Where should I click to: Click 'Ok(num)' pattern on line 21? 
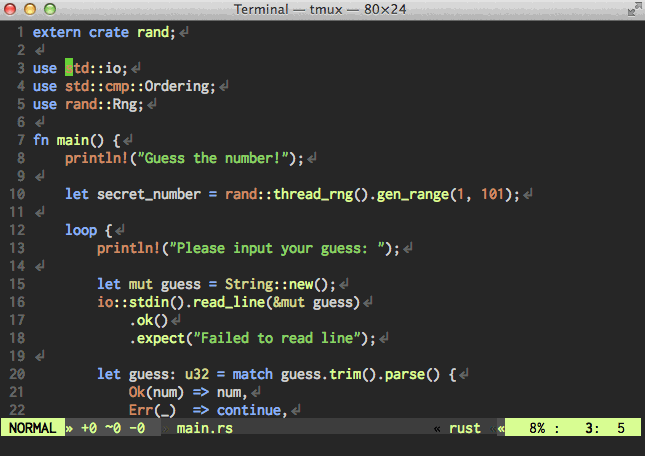(x=156, y=392)
